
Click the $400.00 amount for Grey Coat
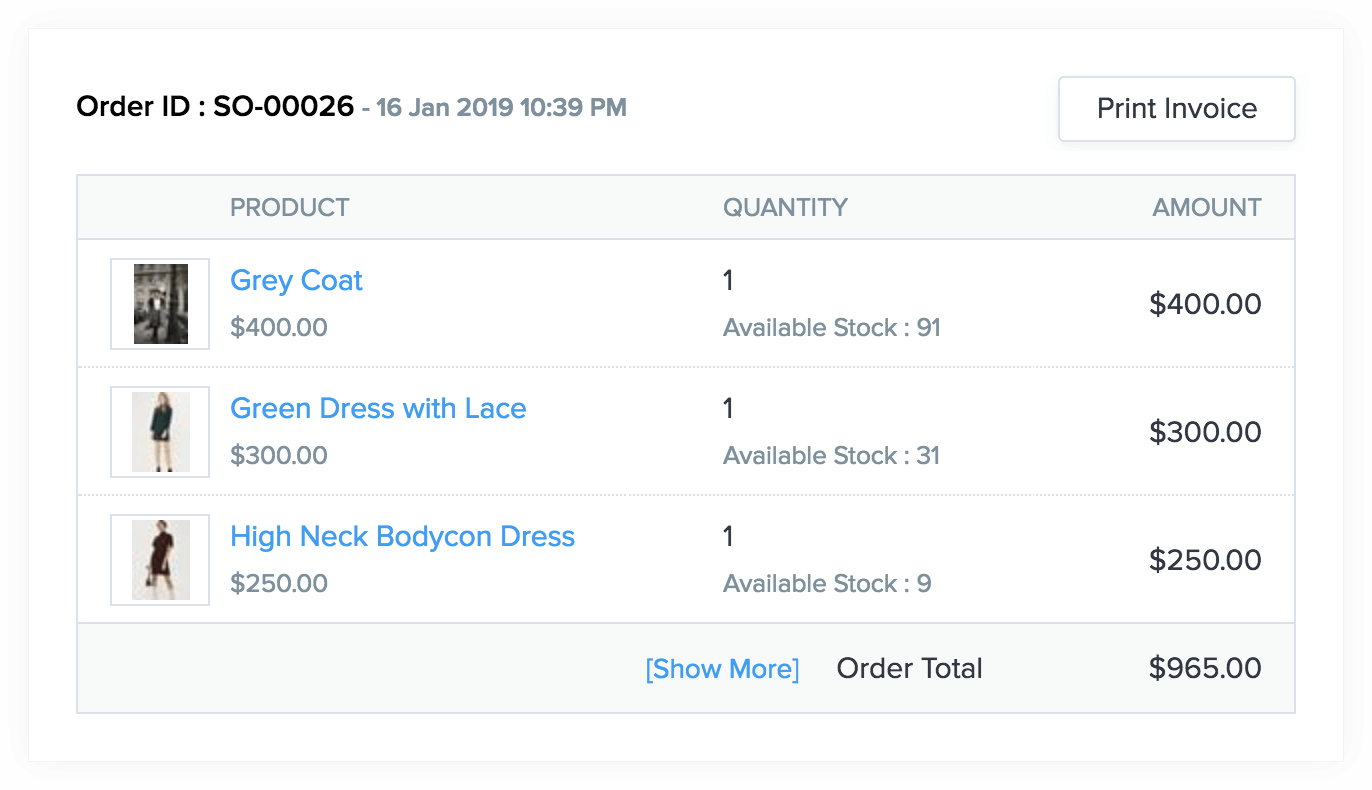pos(1205,304)
